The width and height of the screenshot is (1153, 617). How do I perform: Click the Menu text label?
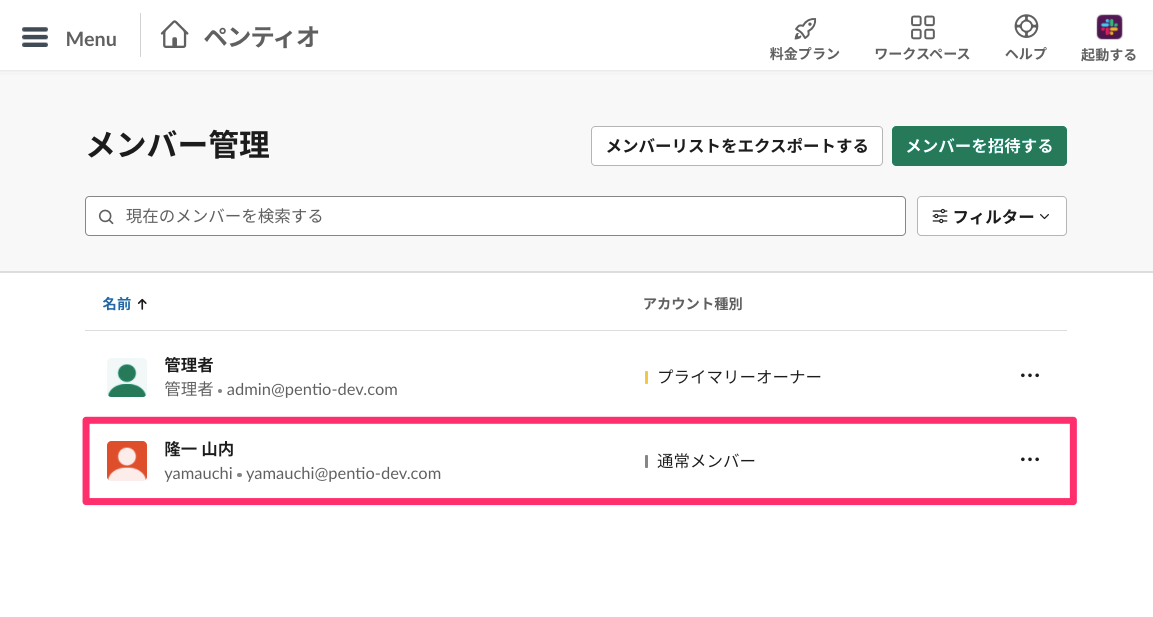[91, 39]
